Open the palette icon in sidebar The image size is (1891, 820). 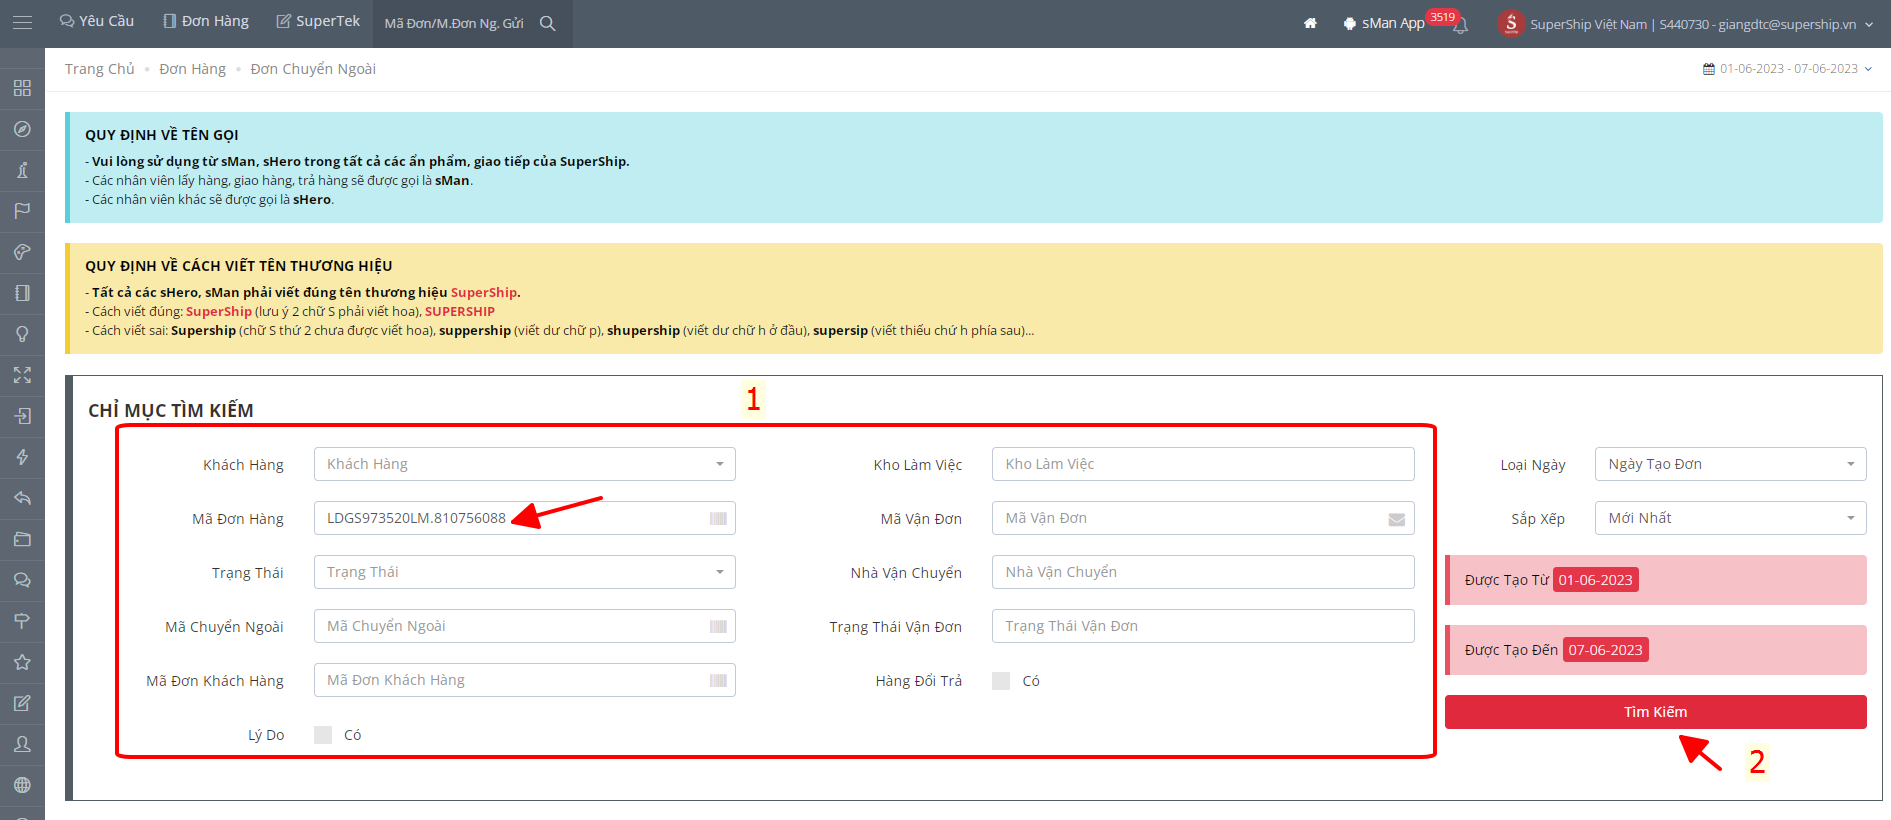[x=22, y=252]
